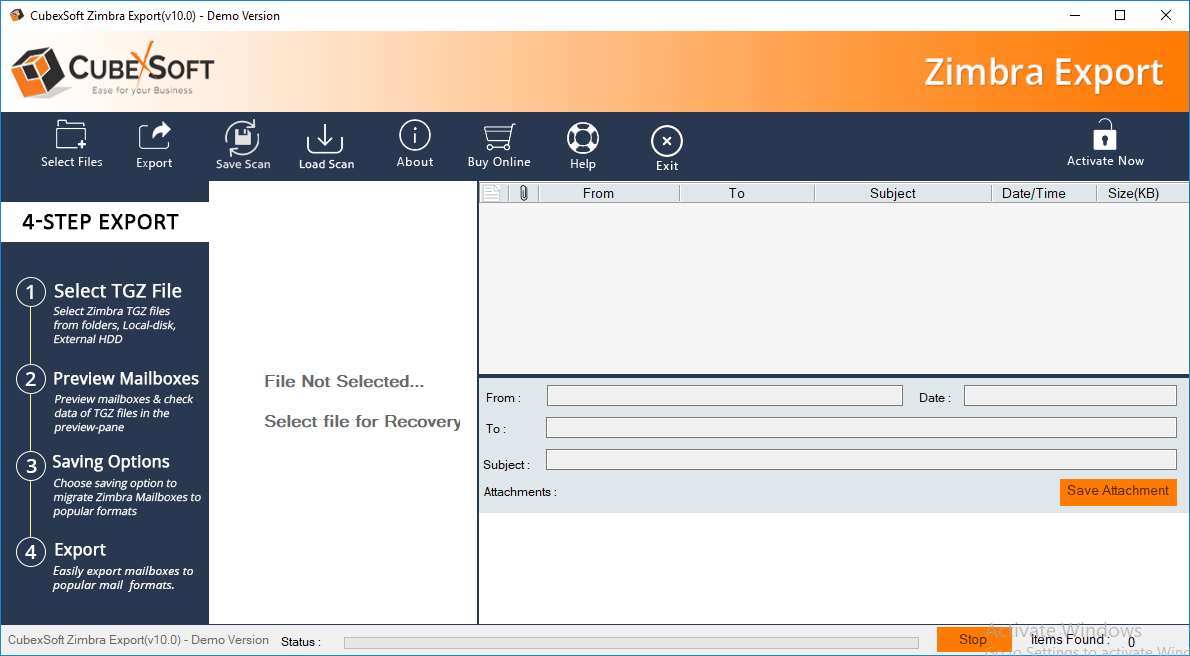This screenshot has width=1190, height=656.
Task: Sort emails by From column header
Action: (x=598, y=193)
